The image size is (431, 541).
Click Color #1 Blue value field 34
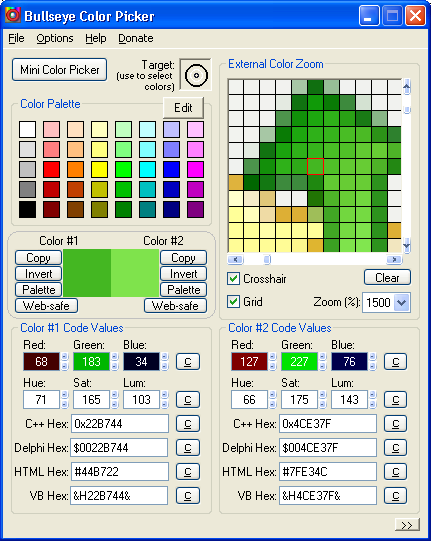(x=141, y=362)
